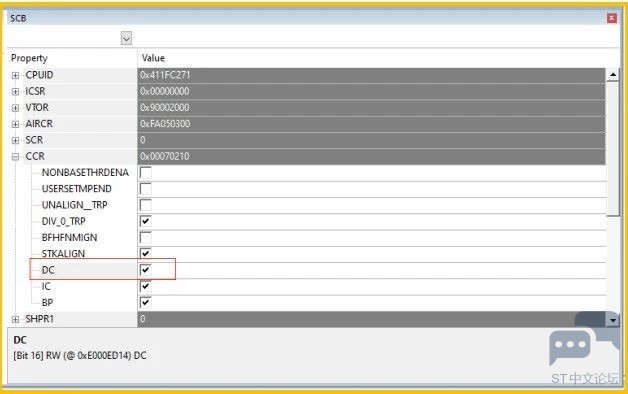
Task: Expand the SHPR1 register node
Action: 15,320
